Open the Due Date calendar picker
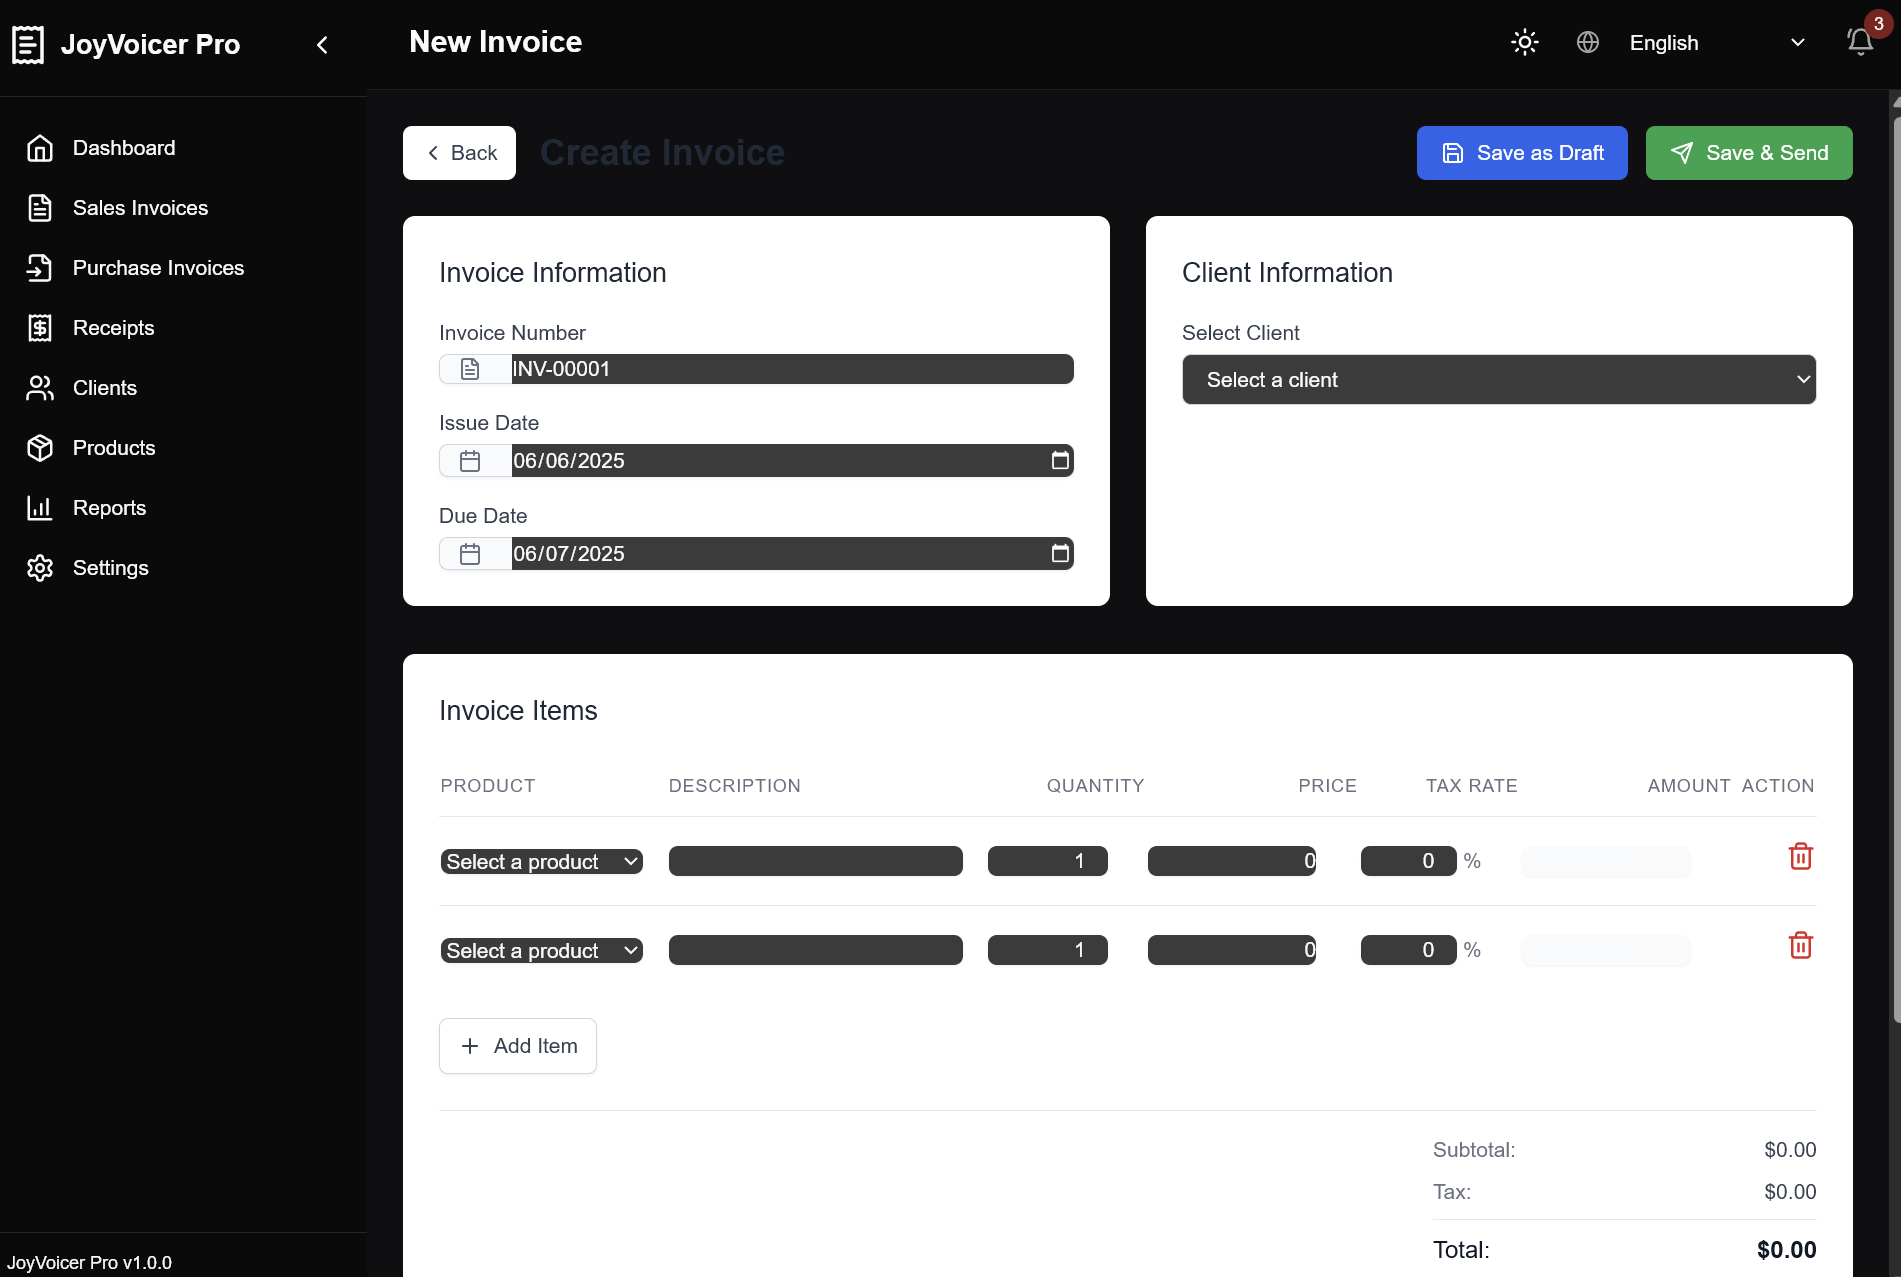The height and width of the screenshot is (1277, 1901). tap(1060, 553)
